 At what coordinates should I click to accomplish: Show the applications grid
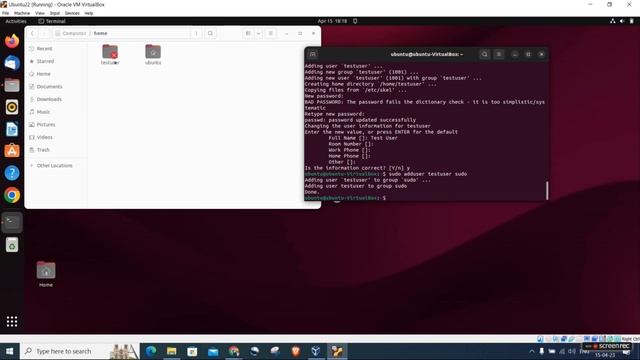12,322
